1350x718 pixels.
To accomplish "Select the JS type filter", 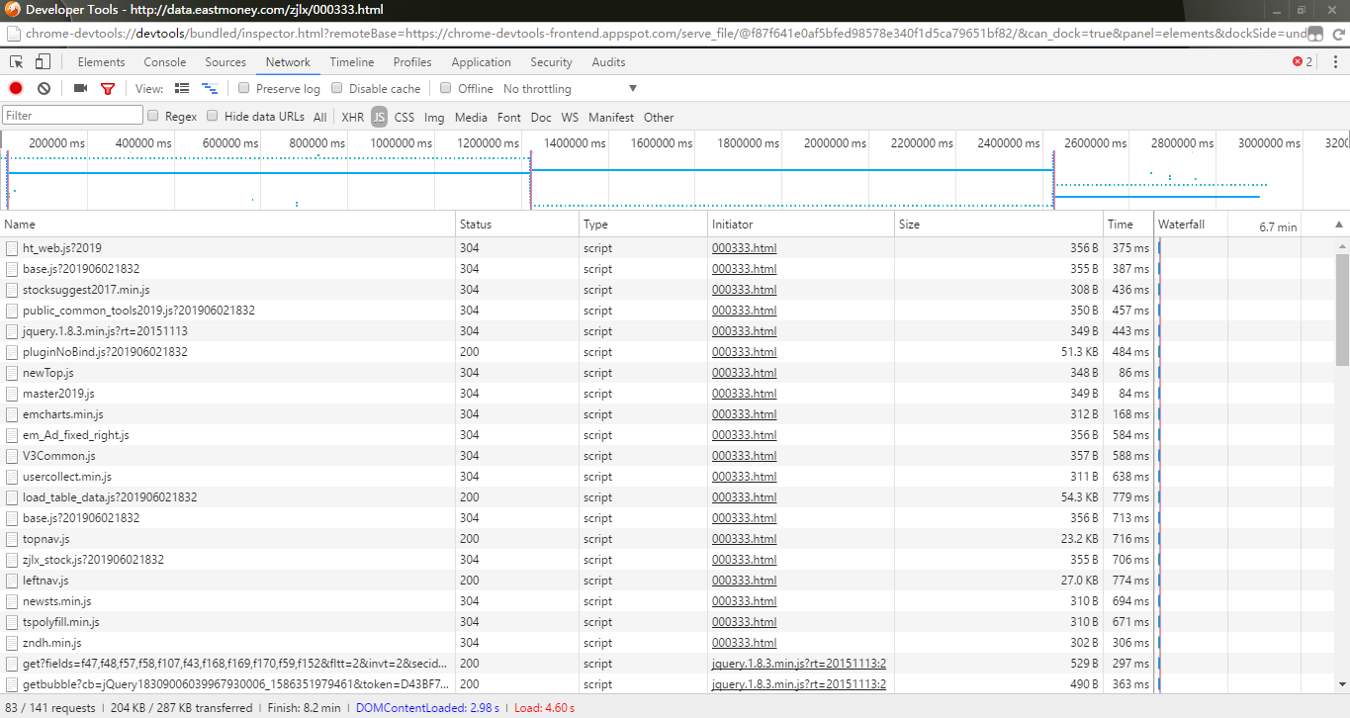I will pyautogui.click(x=378, y=117).
